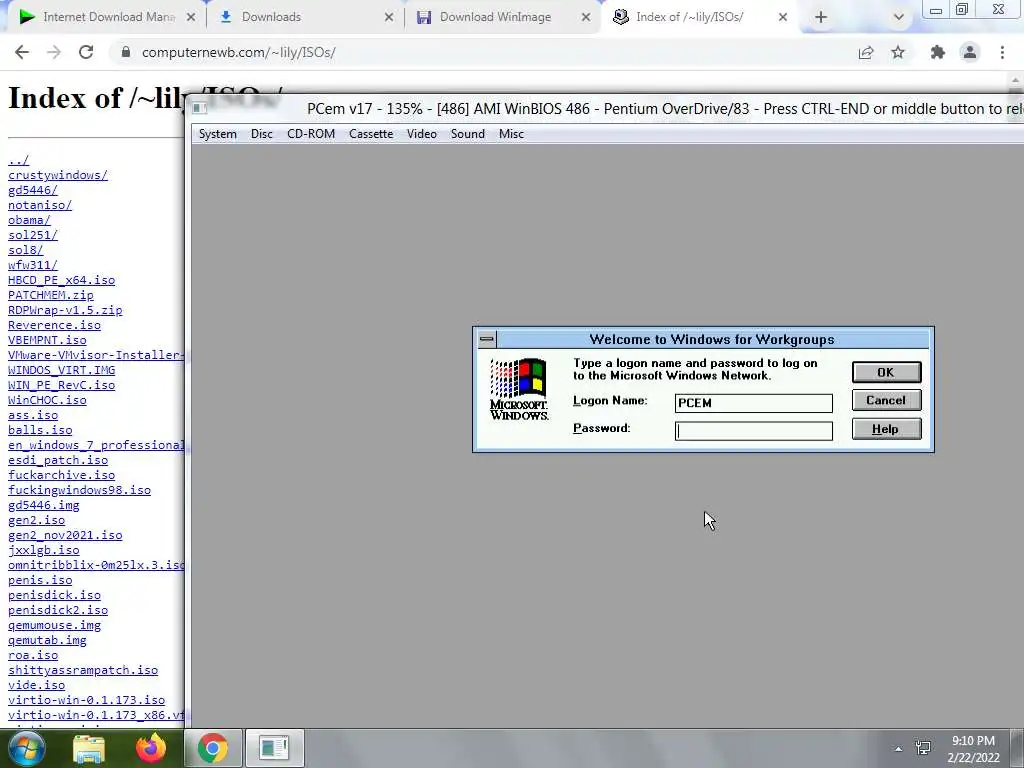The height and width of the screenshot is (768, 1024).
Task: Focus the address bar URL
Action: [x=238, y=52]
